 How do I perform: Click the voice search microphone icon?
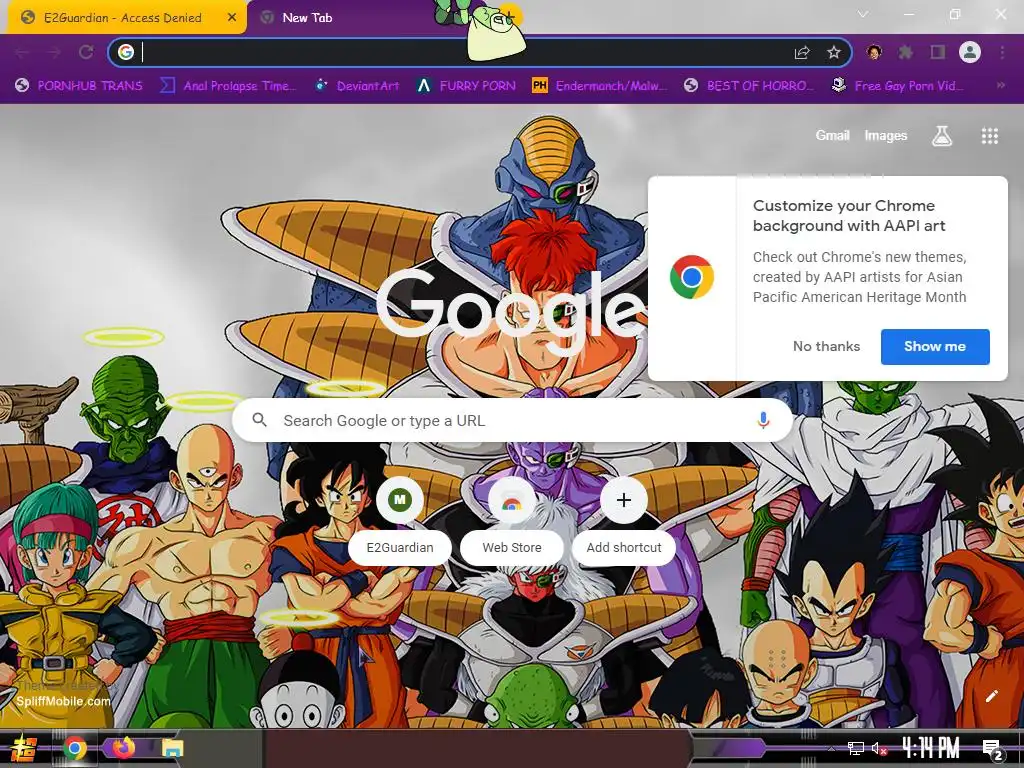(763, 420)
